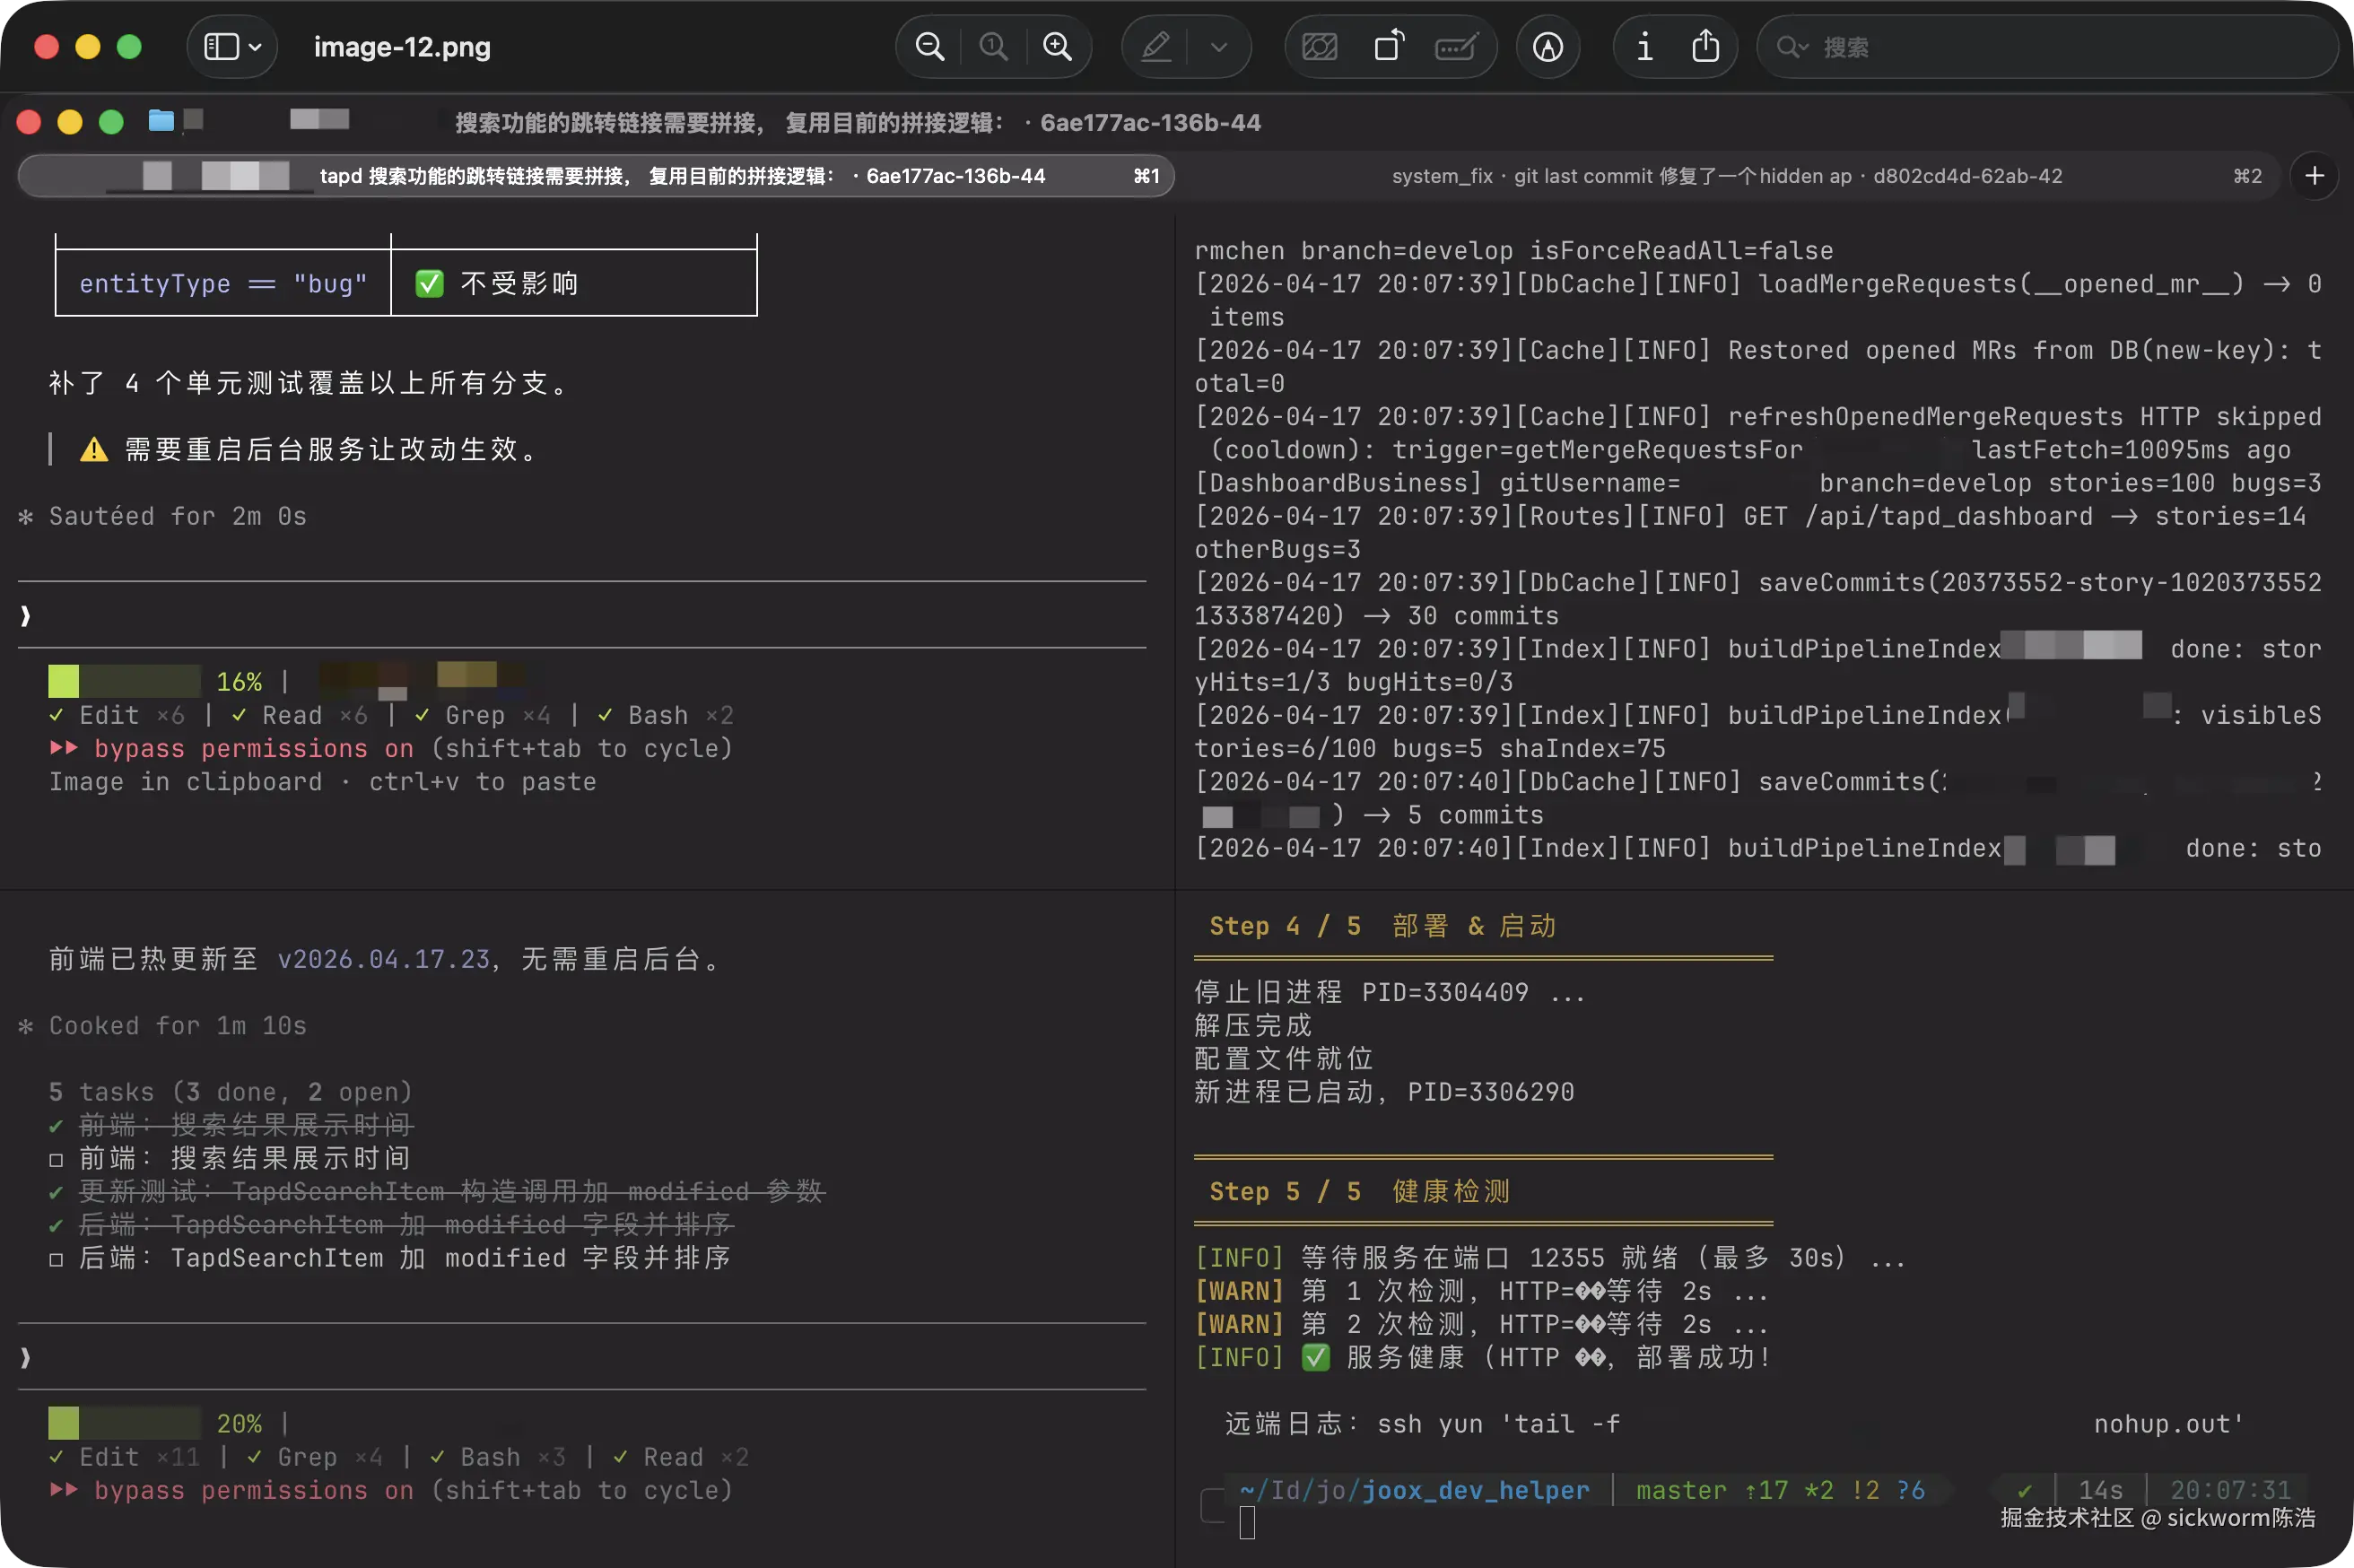2354x1568 pixels.
Task: Open the search options magnifier dropdown
Action: point(1792,47)
